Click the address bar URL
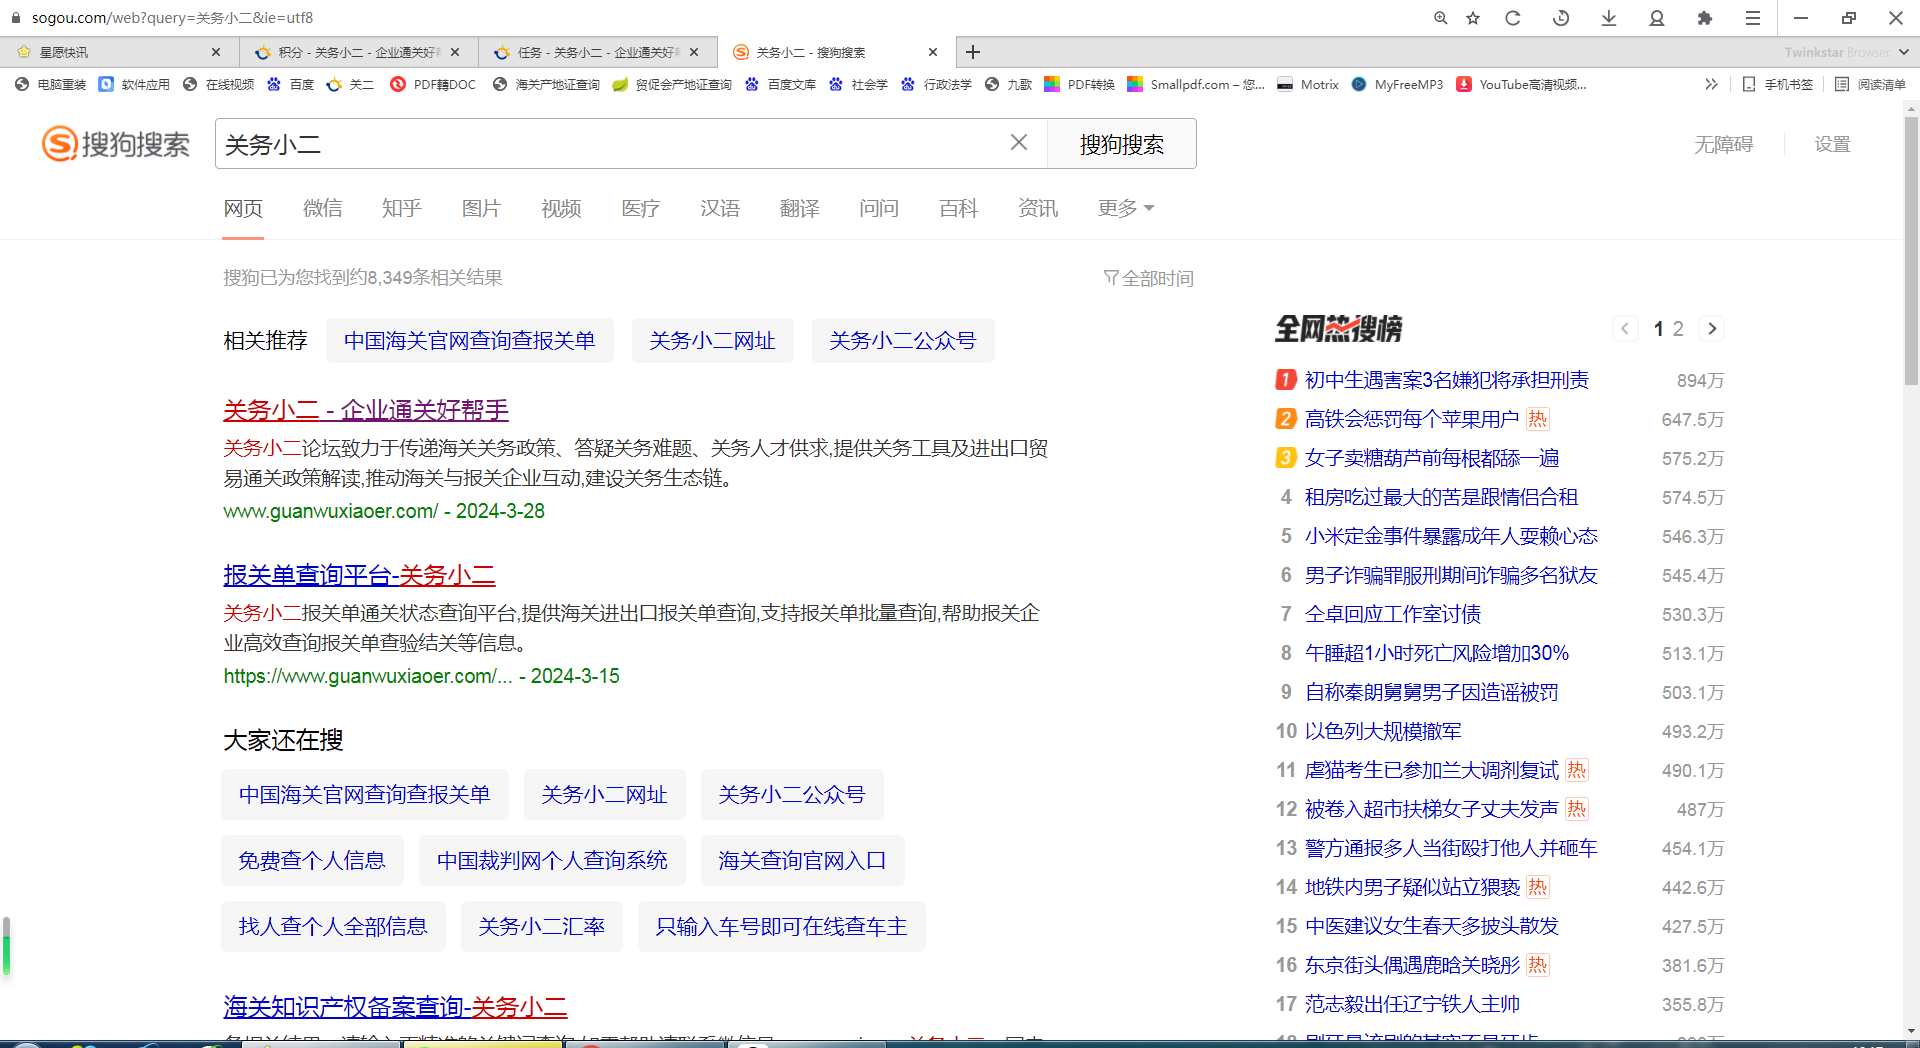 coord(172,18)
